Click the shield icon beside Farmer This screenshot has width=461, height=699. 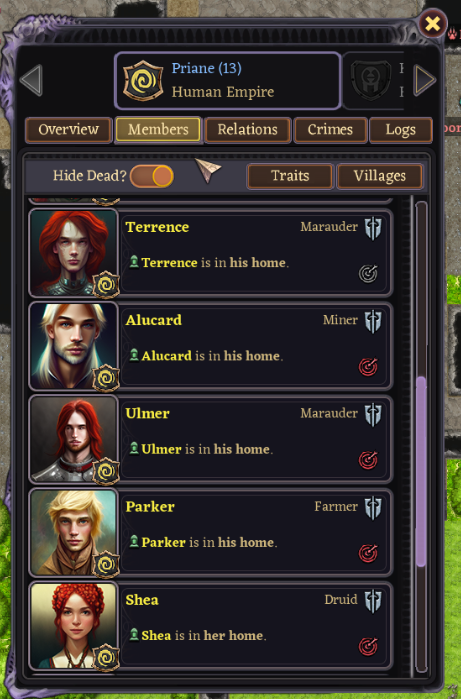(x=373, y=508)
